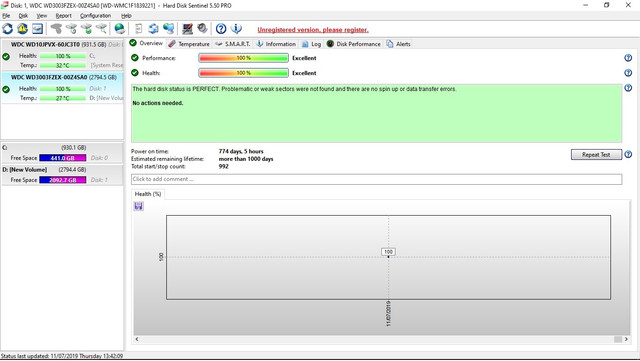Select the Health (%) graph tab
Screen dimensions: 640x361
point(148,194)
